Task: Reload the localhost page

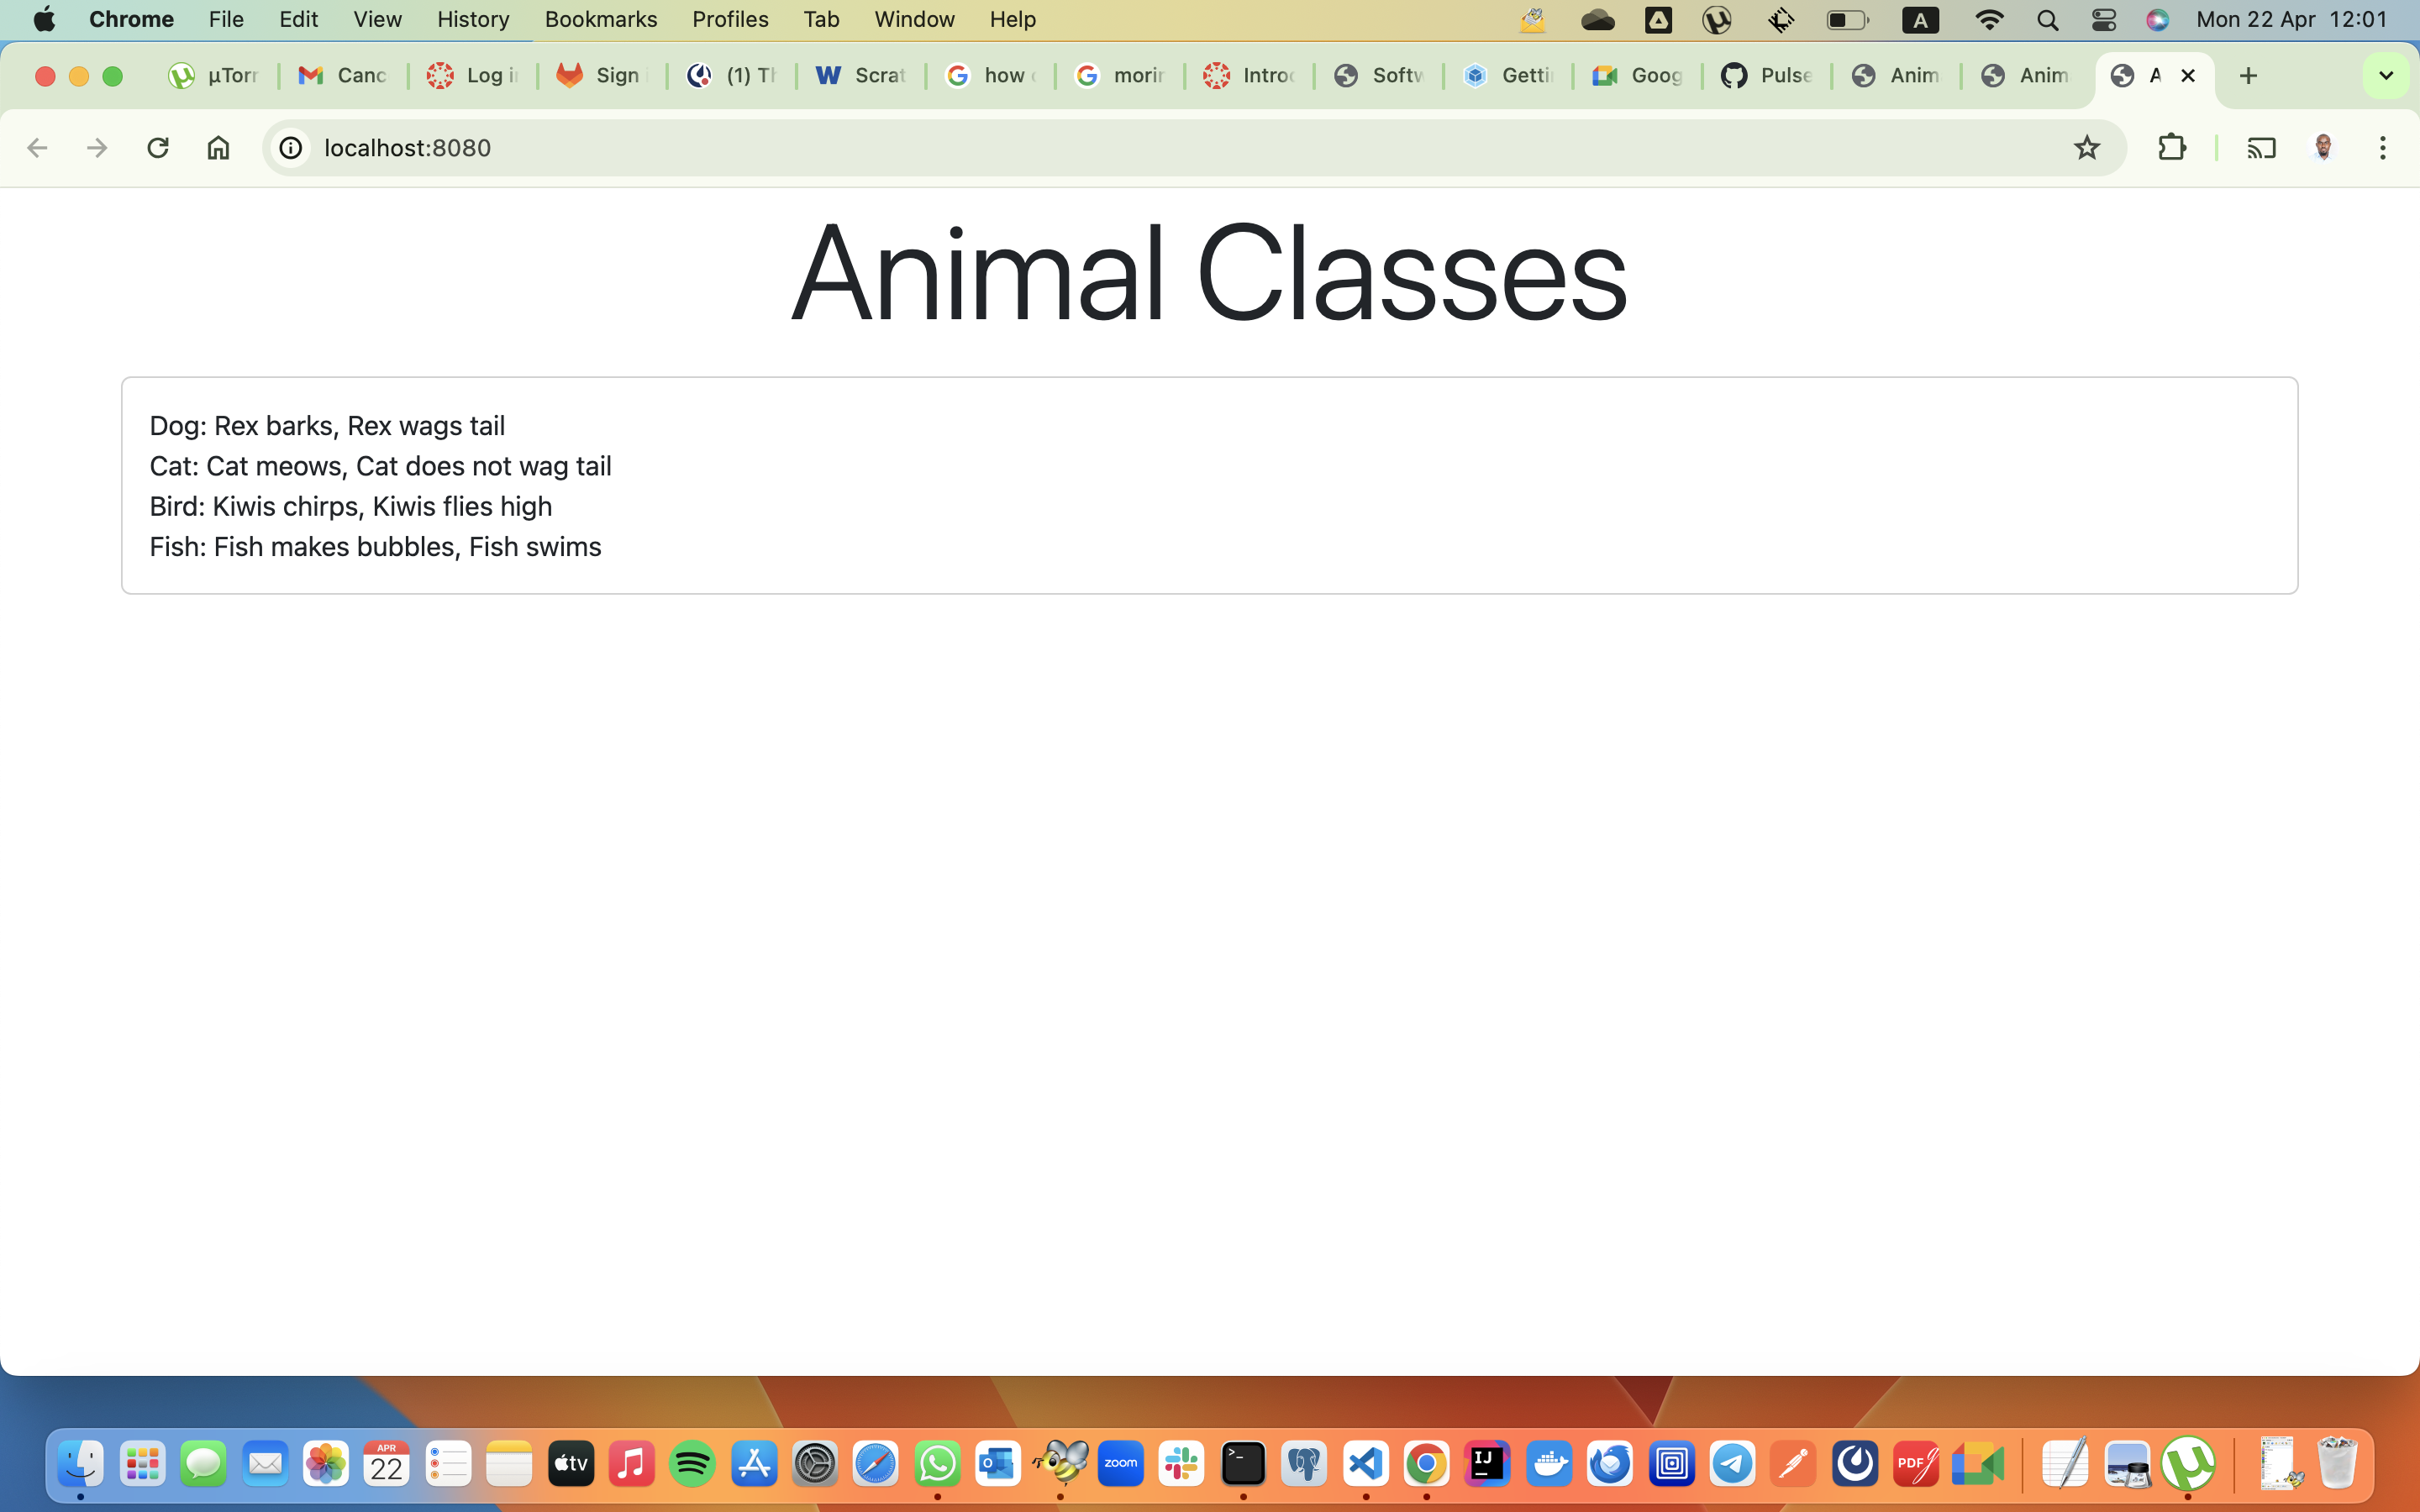Action: [157, 148]
